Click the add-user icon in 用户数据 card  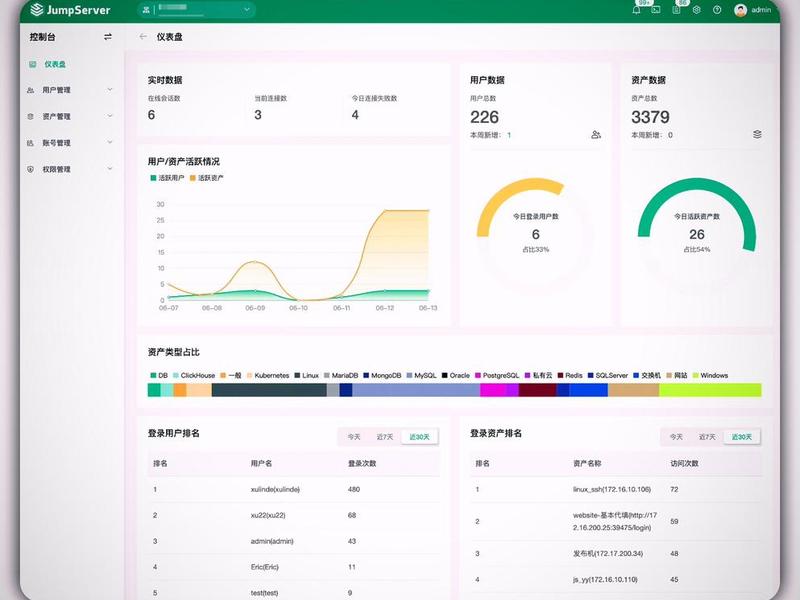coord(596,135)
